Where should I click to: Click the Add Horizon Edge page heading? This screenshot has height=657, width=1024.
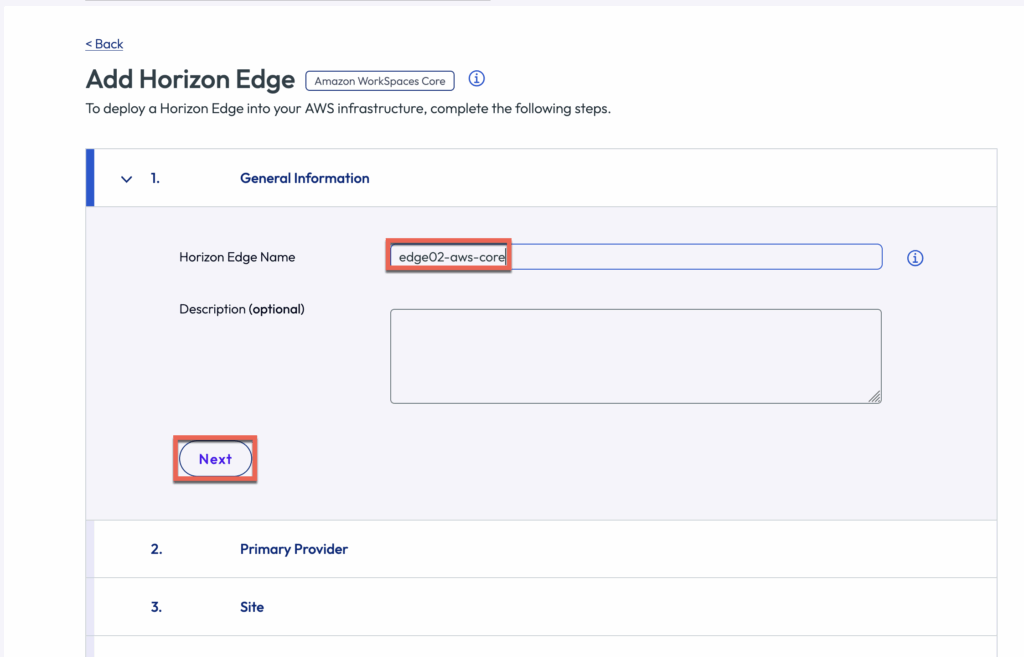(190, 80)
